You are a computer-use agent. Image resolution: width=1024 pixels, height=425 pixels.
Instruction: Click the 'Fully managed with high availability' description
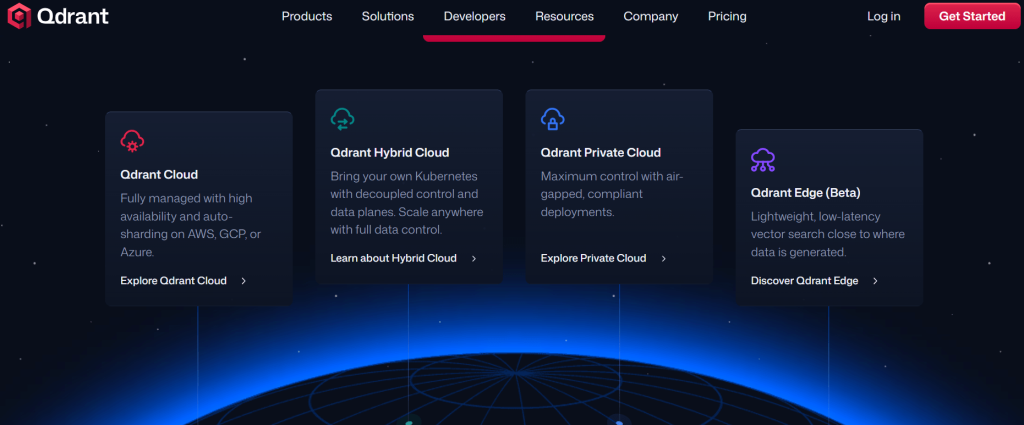pos(191,225)
